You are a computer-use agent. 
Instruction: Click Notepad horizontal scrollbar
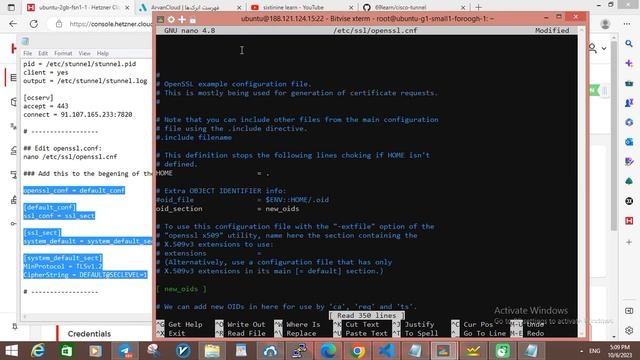pos(87,316)
